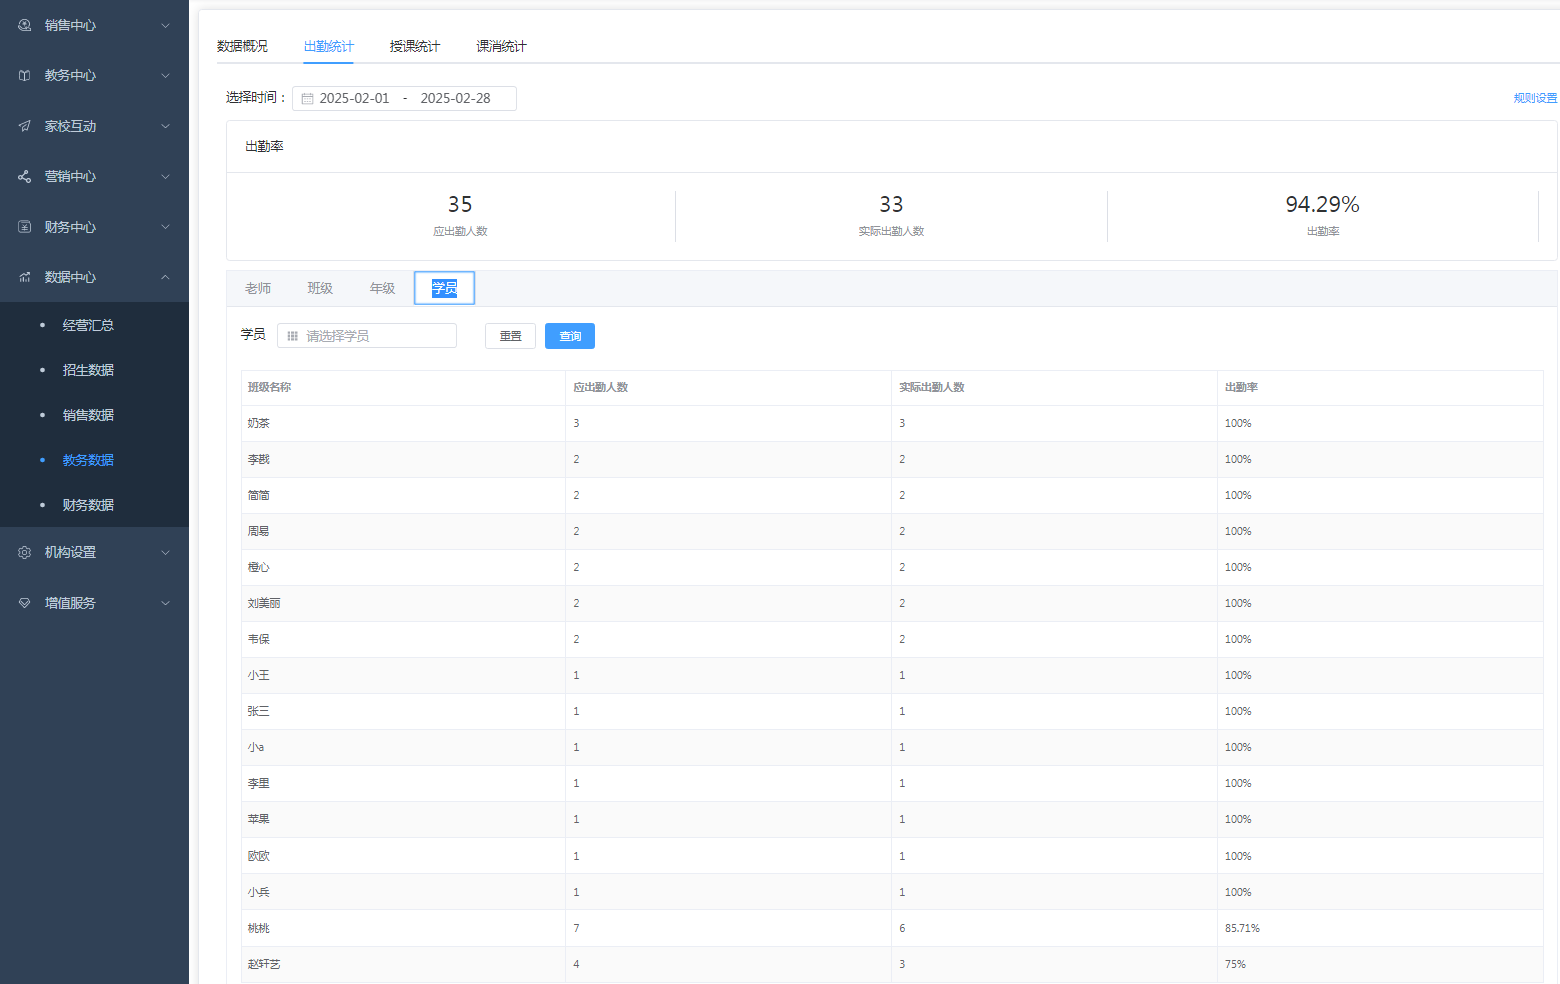The width and height of the screenshot is (1560, 984).
Task: Switch to the 数据概况 tab
Action: click(x=242, y=46)
